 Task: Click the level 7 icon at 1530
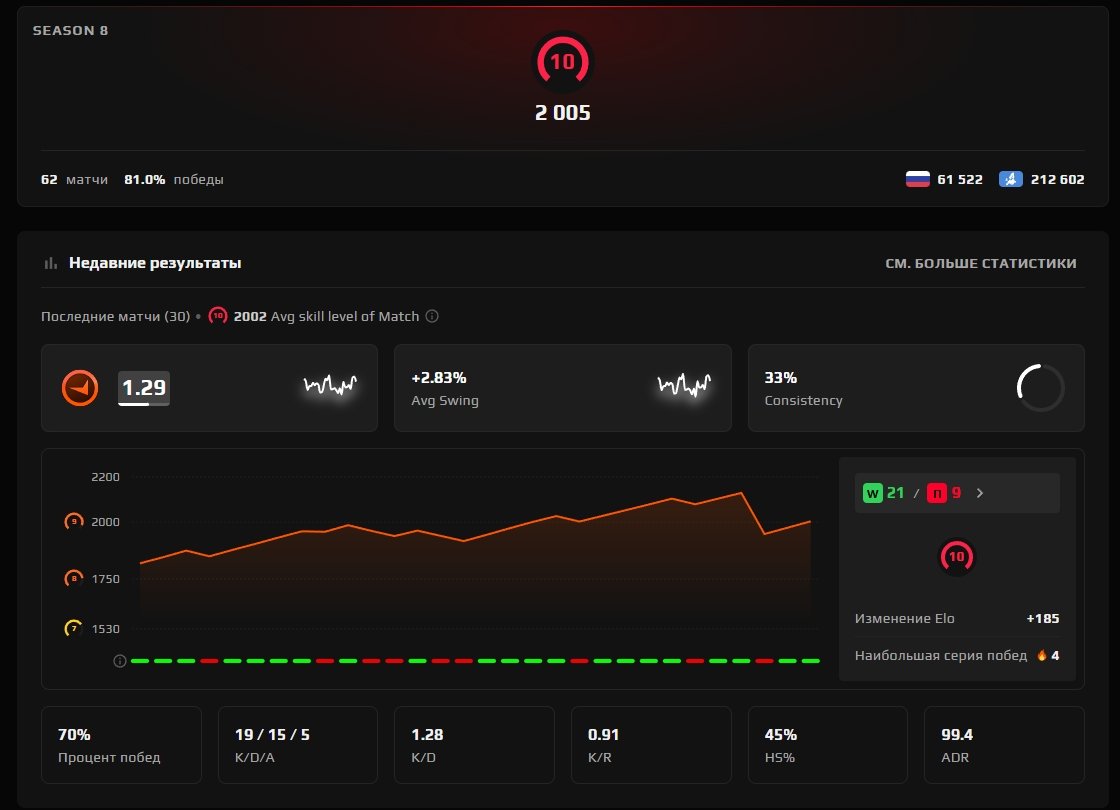click(x=74, y=629)
